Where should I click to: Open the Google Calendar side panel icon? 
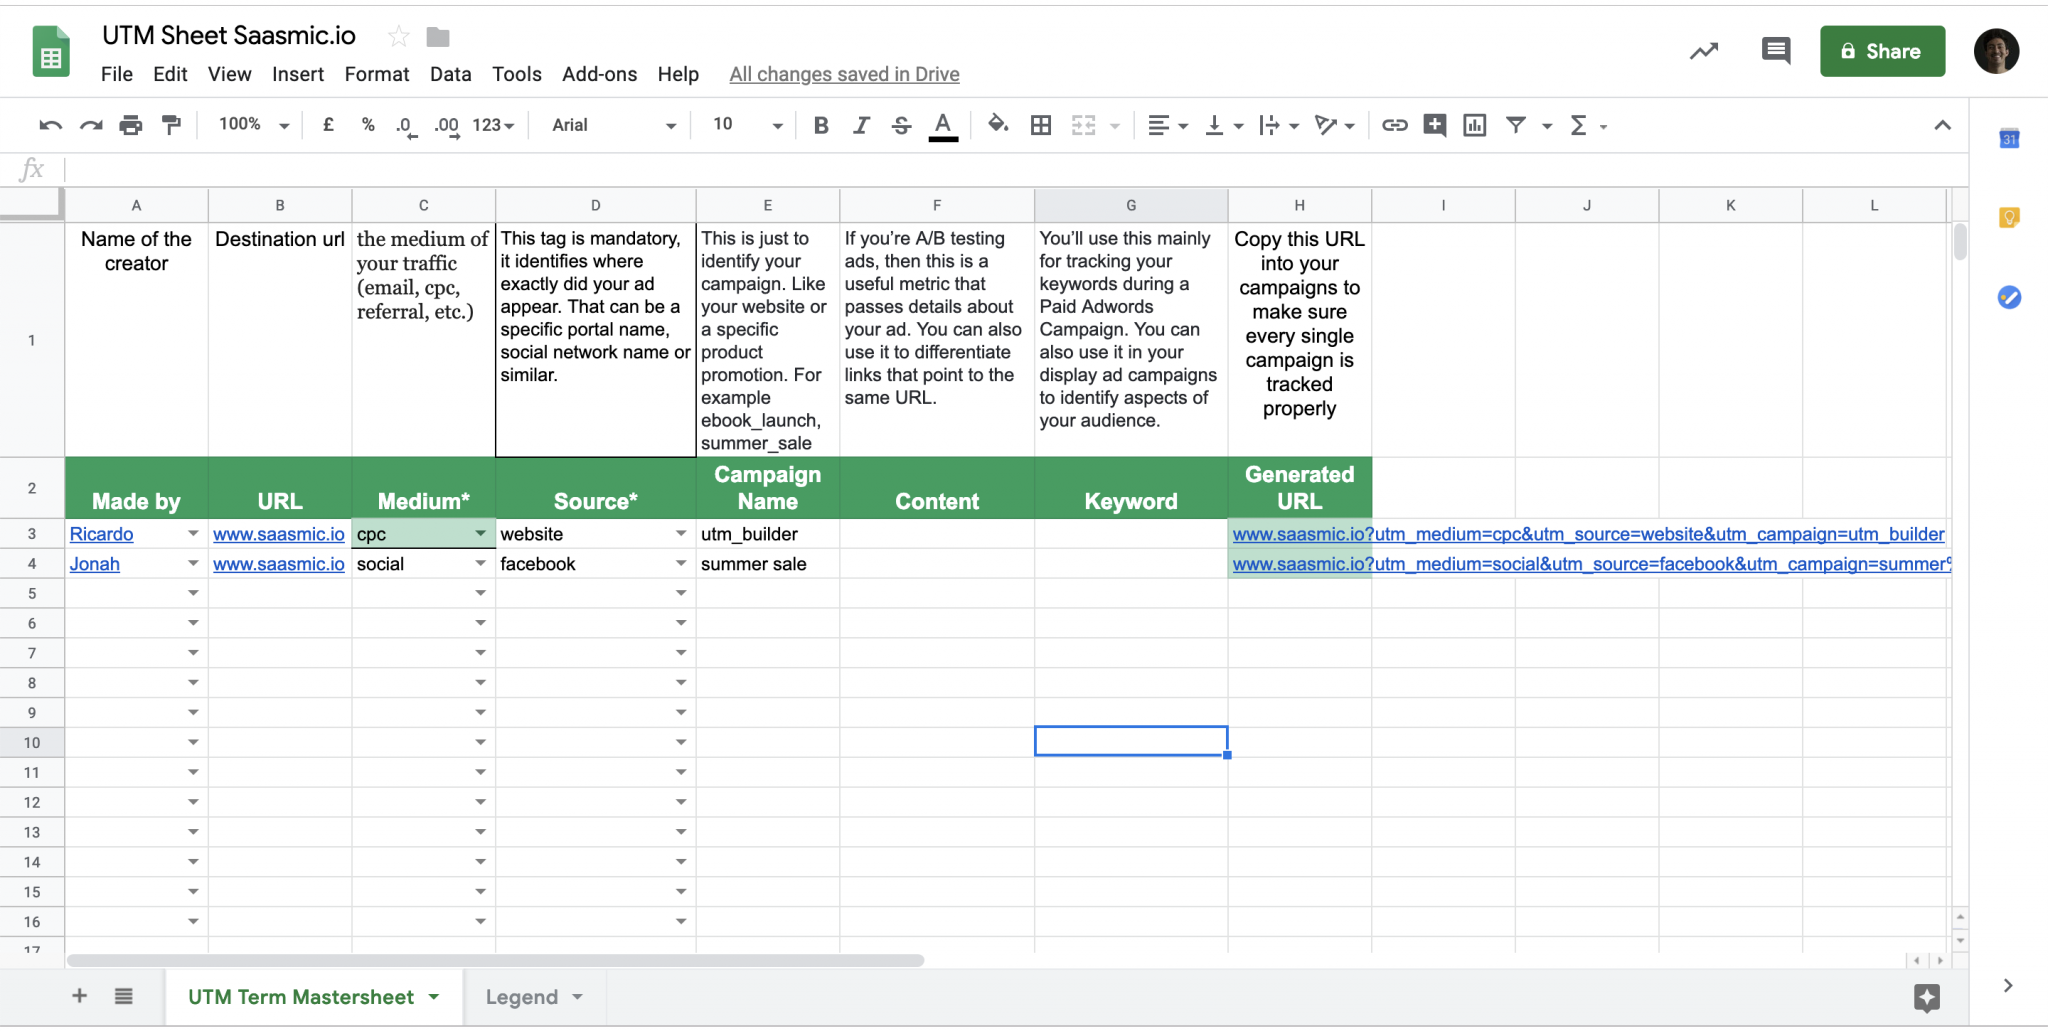tap(2009, 139)
